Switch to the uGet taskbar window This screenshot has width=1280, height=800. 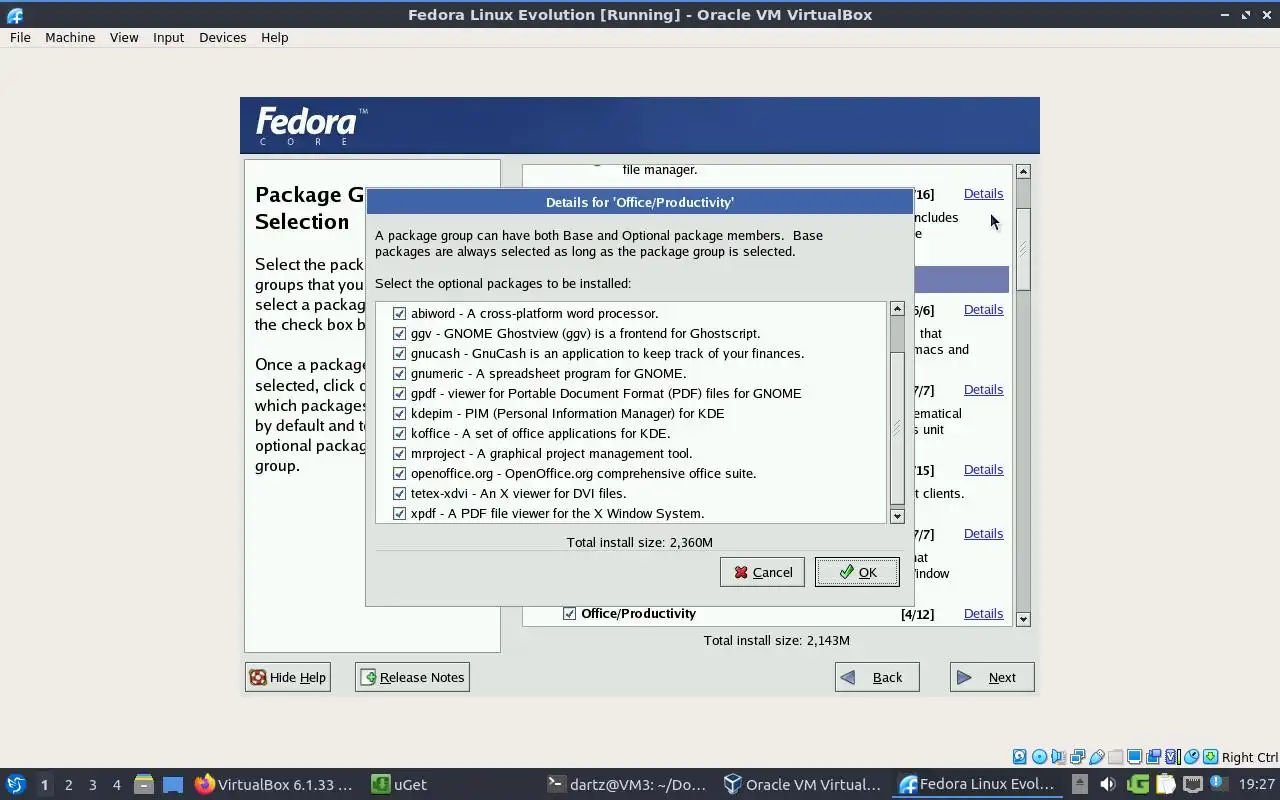pyautogui.click(x=400, y=784)
